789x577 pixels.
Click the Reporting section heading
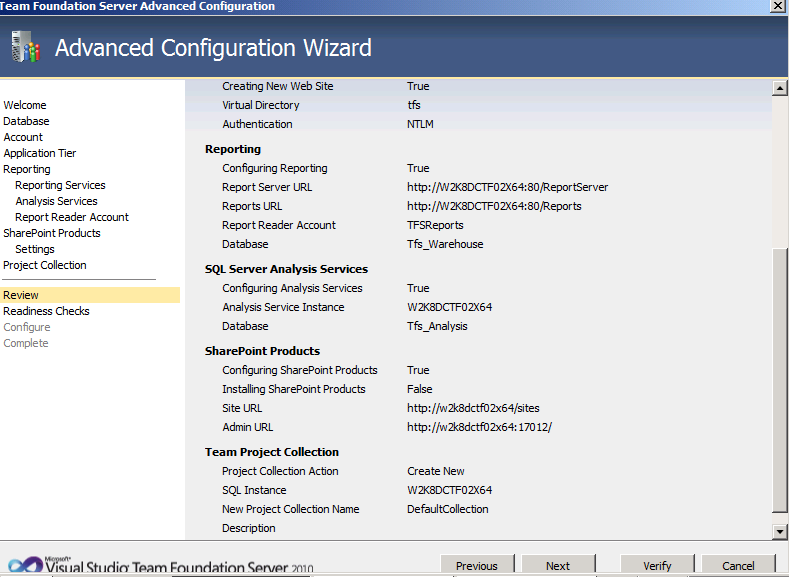click(x=233, y=149)
